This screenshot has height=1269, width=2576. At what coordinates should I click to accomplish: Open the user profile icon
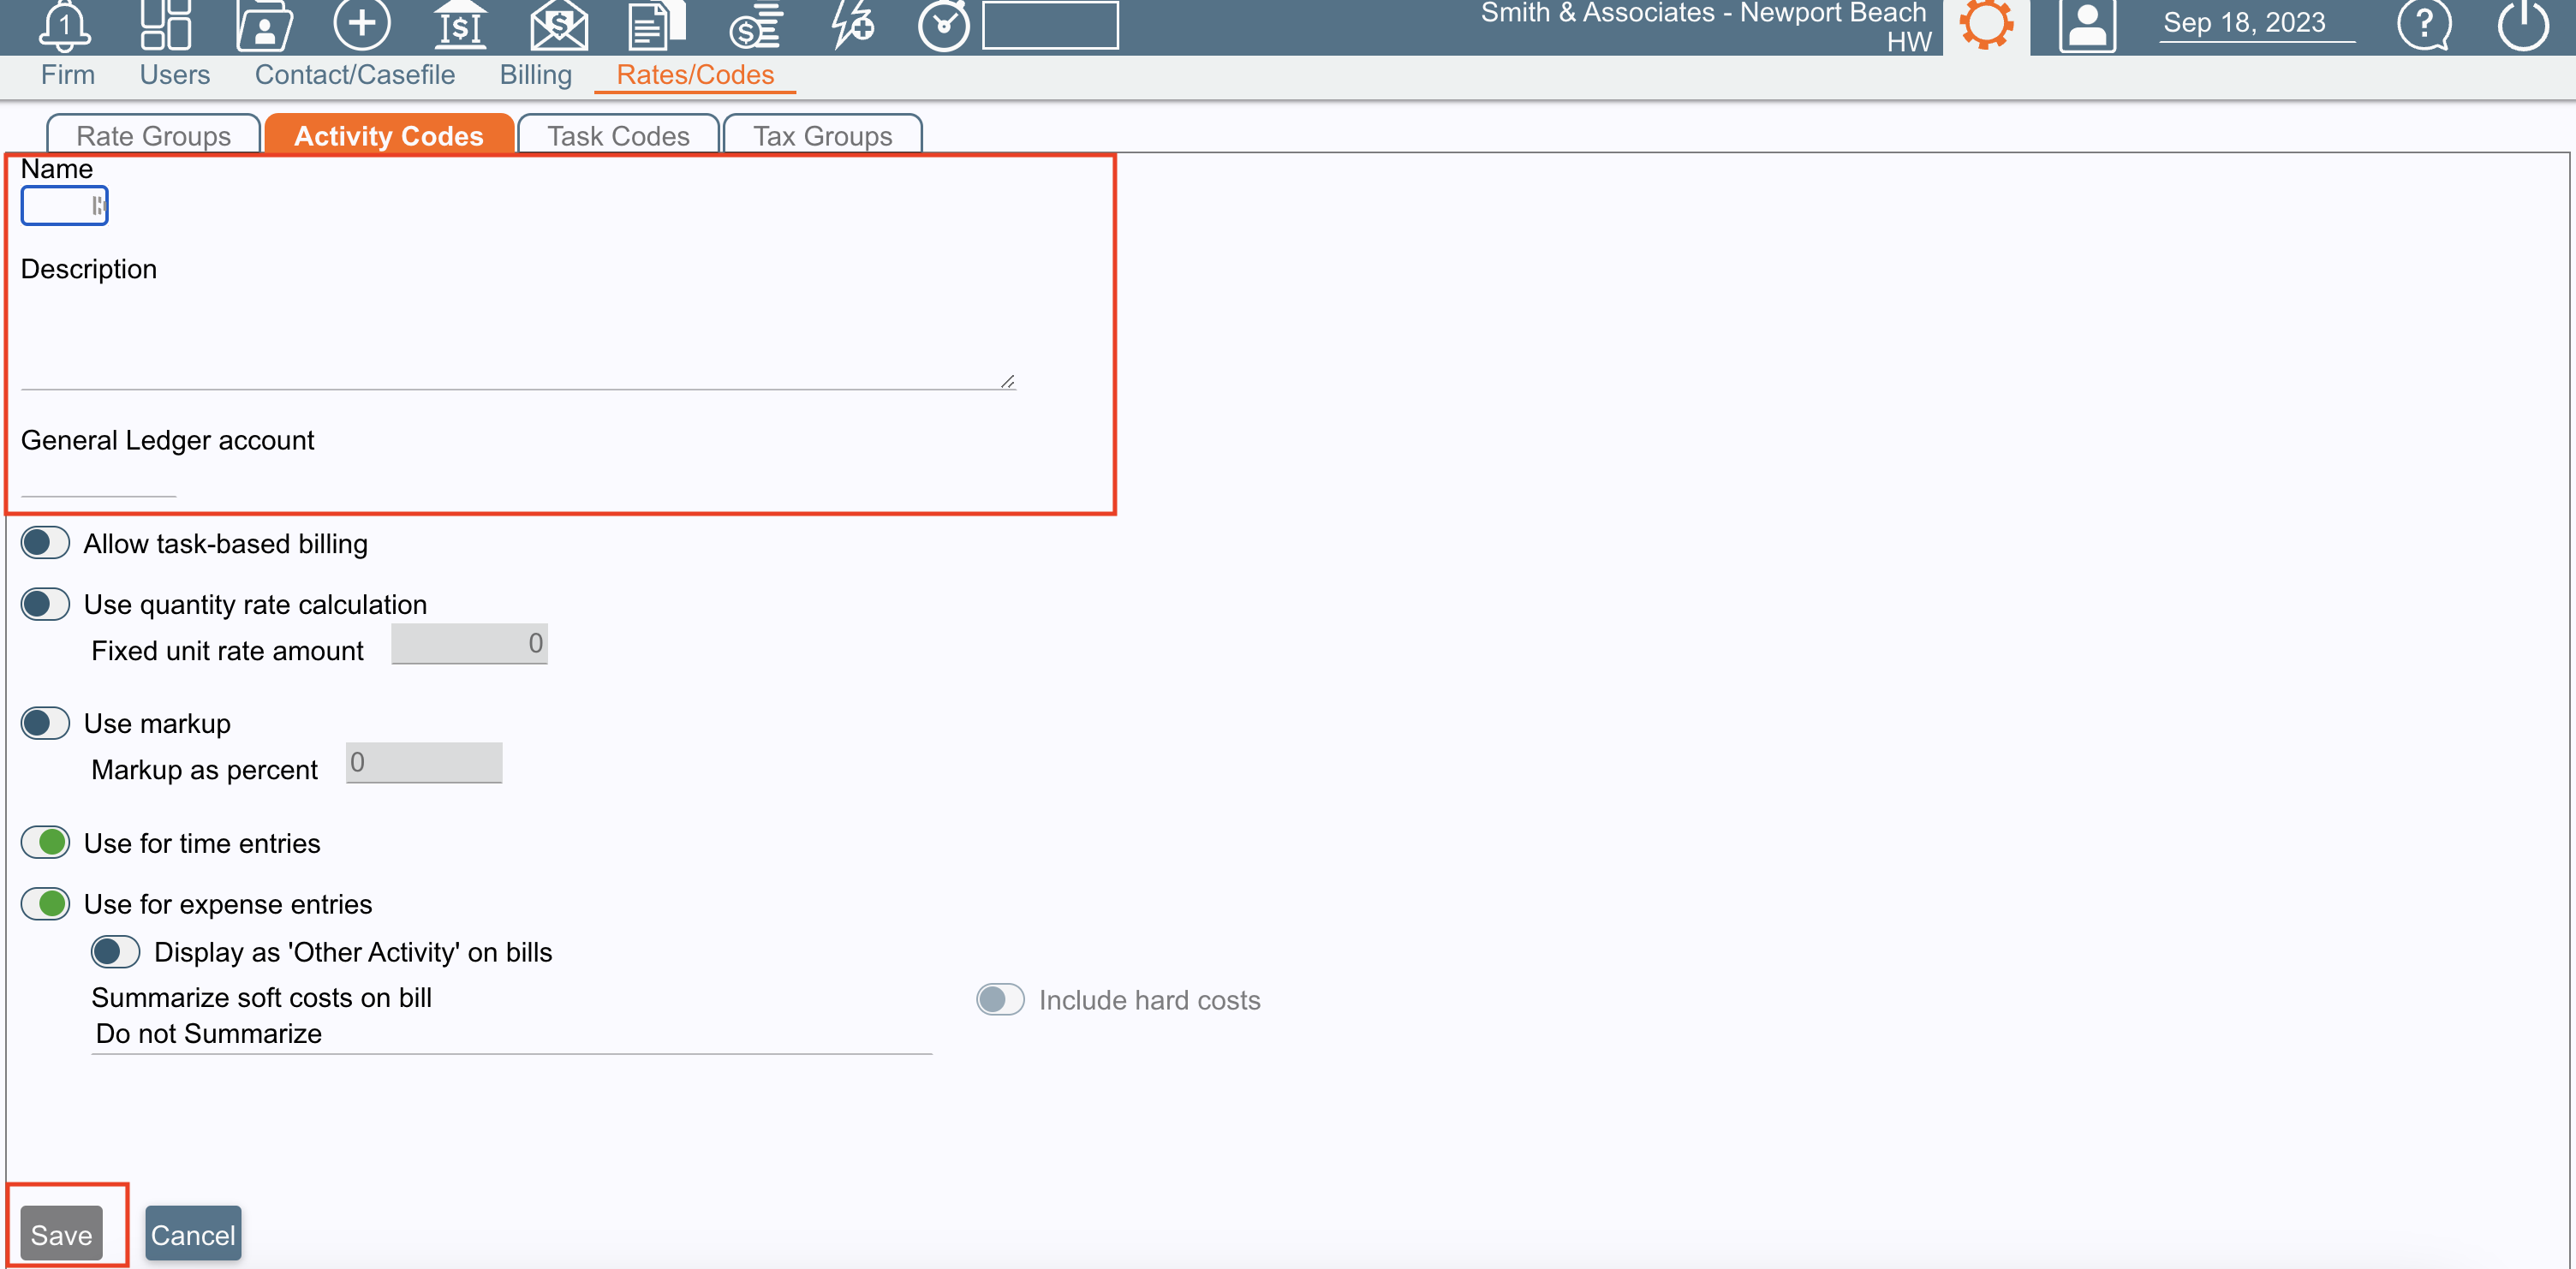coord(2087,25)
